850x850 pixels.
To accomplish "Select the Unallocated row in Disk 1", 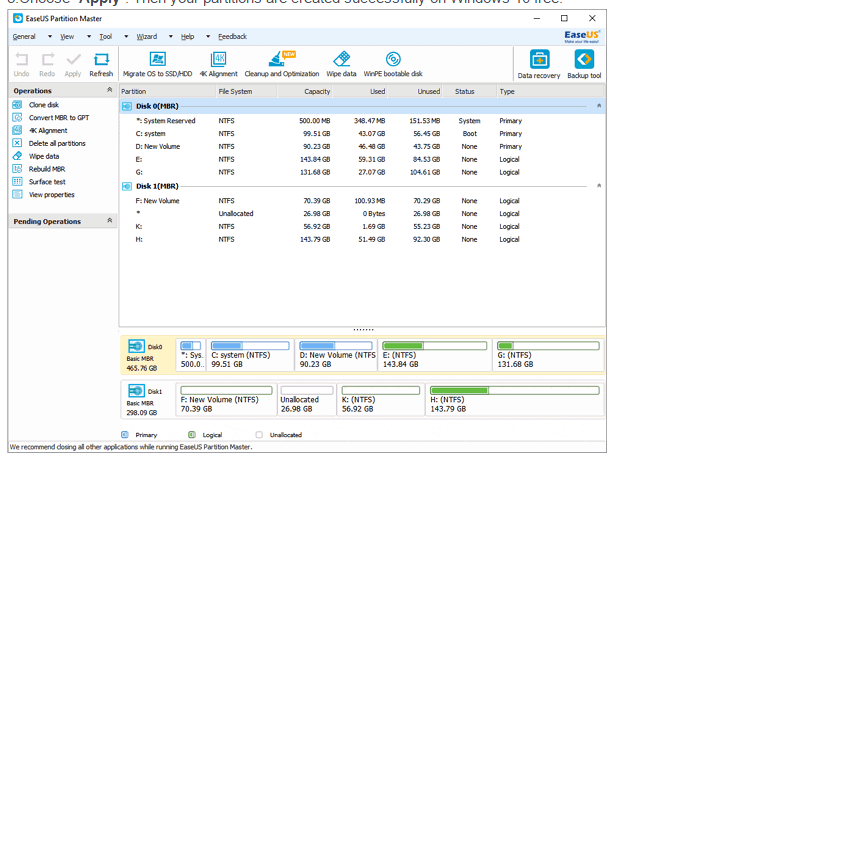I will [x=362, y=214].
